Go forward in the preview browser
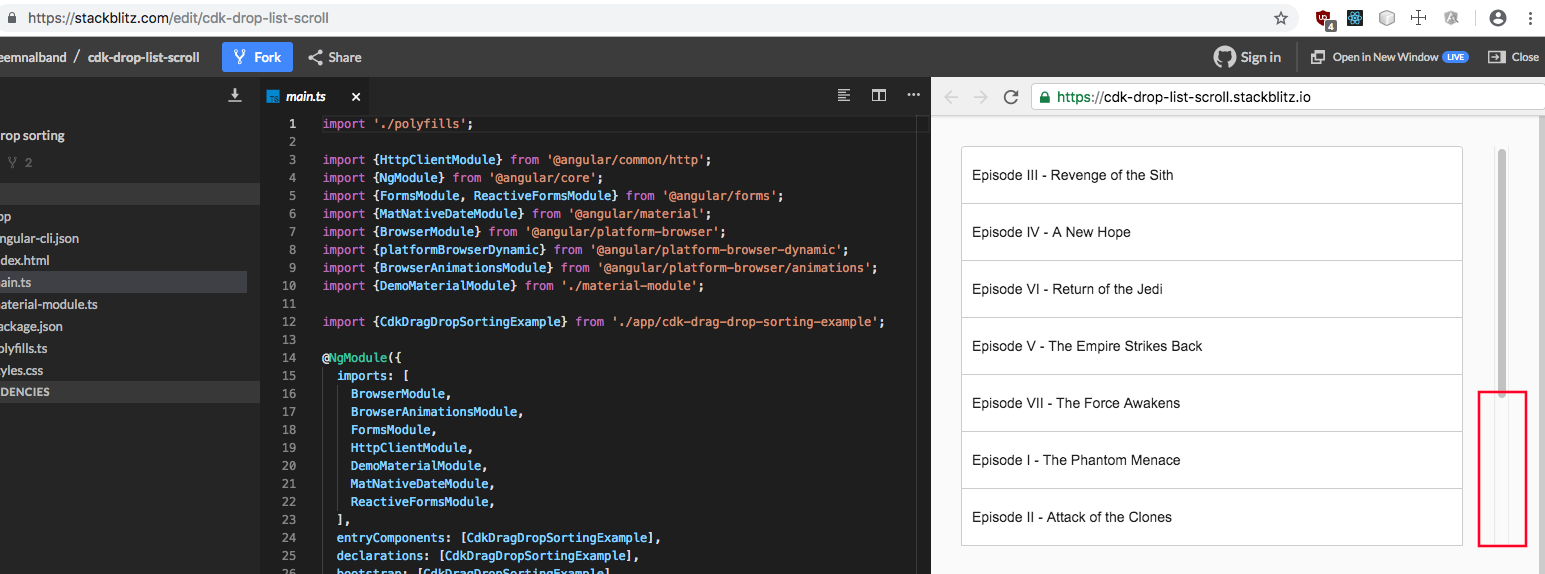The image size is (1545, 574). pos(981,97)
